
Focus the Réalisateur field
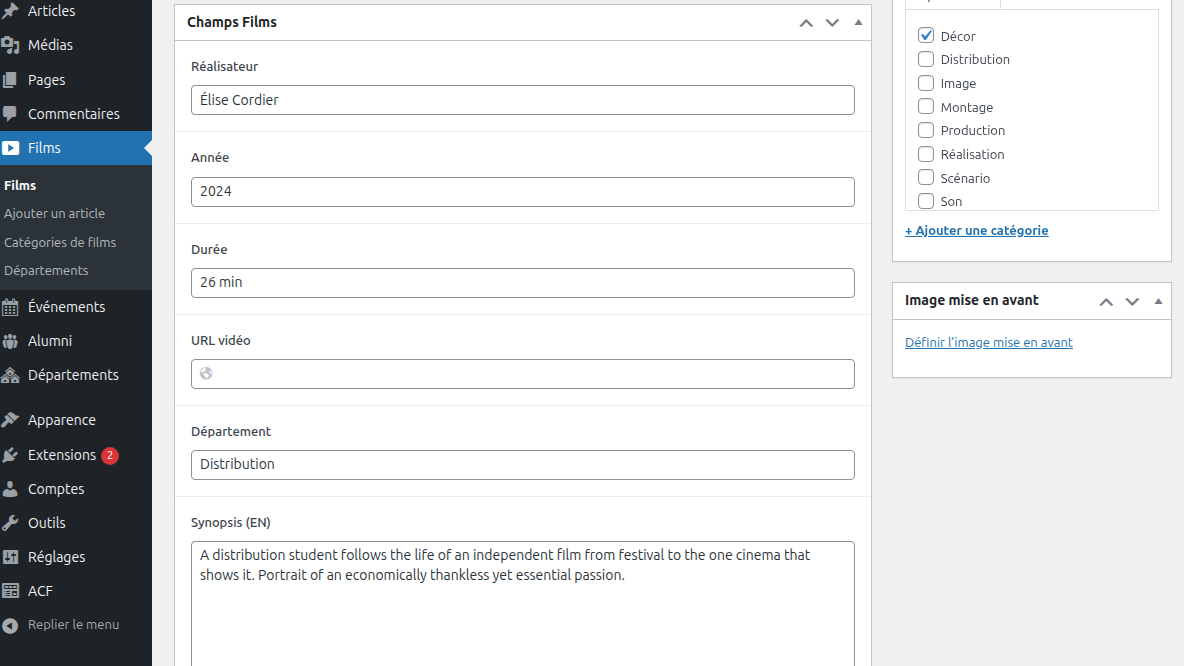pyautogui.click(x=523, y=100)
